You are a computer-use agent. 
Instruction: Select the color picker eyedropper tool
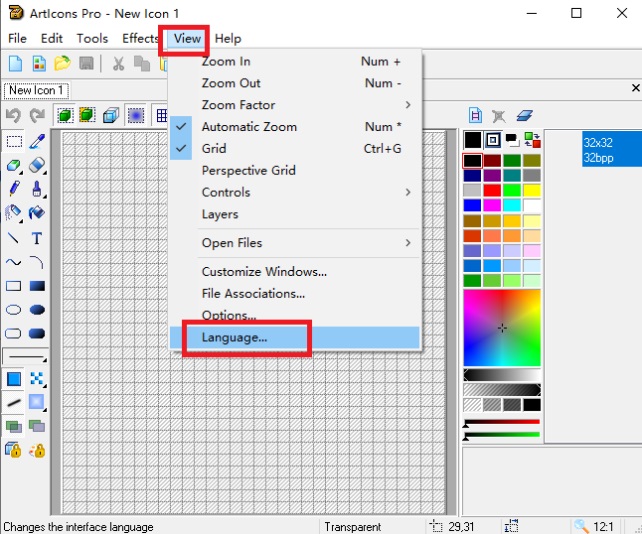(37, 142)
